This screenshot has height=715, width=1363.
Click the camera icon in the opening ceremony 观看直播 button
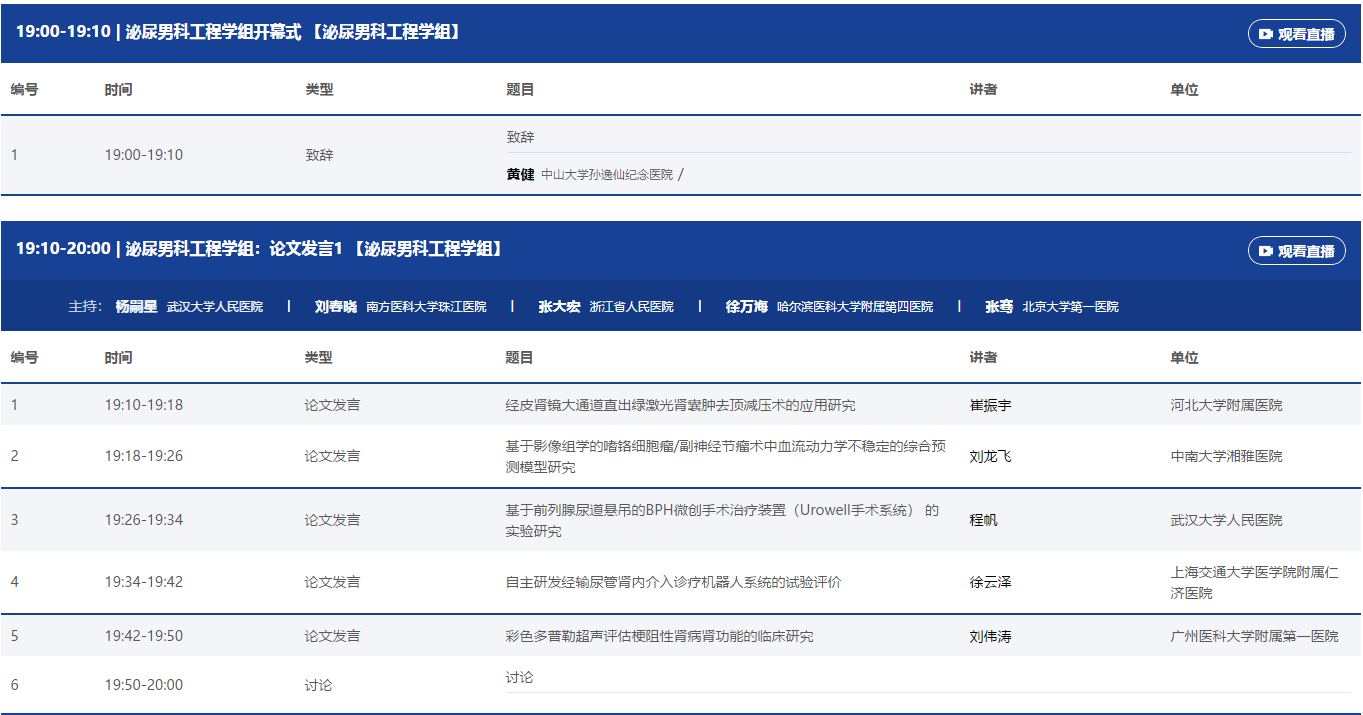(1266, 34)
